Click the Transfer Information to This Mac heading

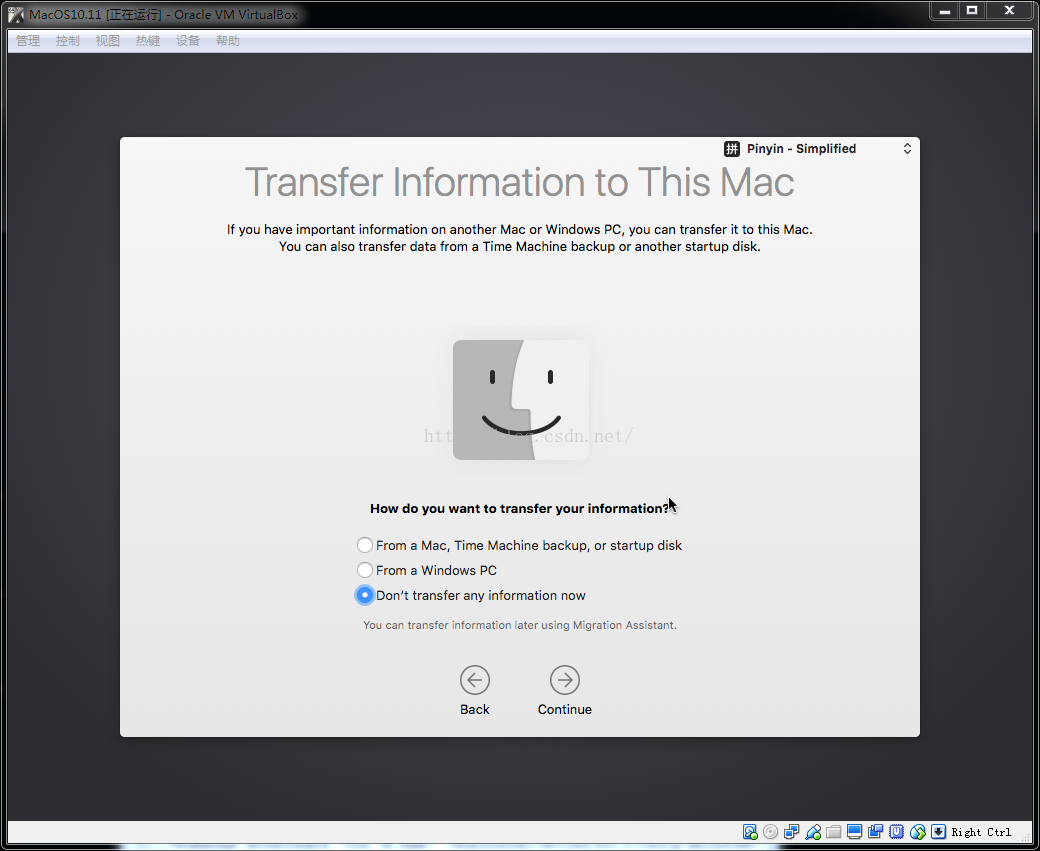[519, 182]
